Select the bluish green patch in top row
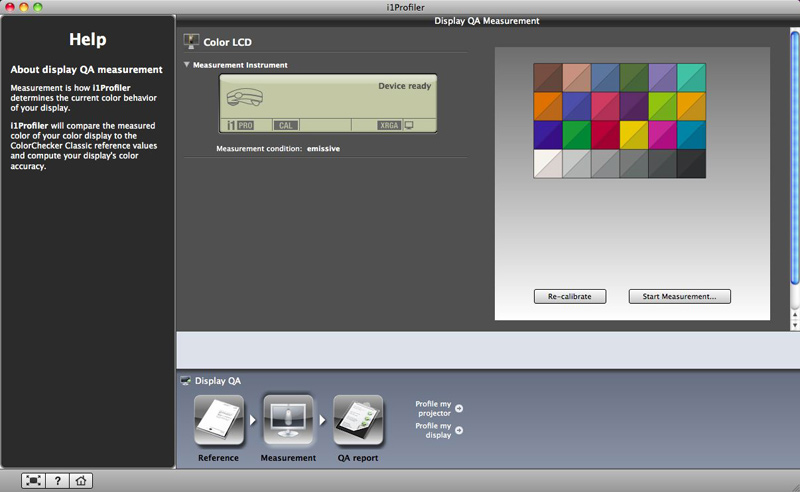The image size is (800, 492). (x=691, y=78)
